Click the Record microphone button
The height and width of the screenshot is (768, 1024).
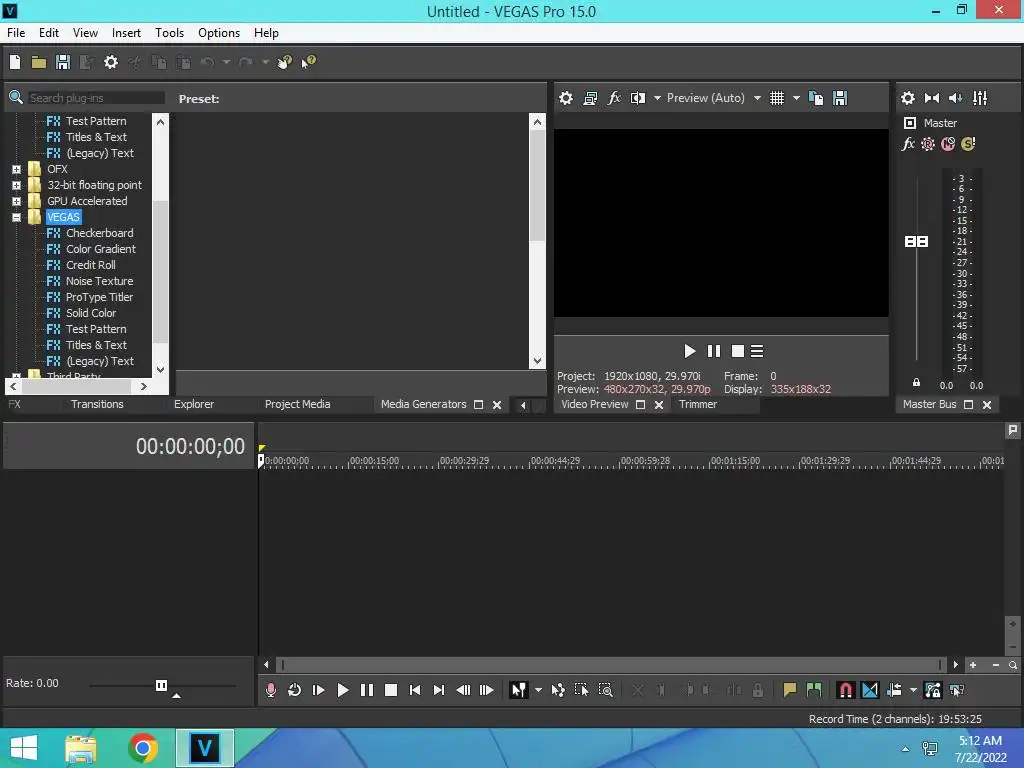271,690
